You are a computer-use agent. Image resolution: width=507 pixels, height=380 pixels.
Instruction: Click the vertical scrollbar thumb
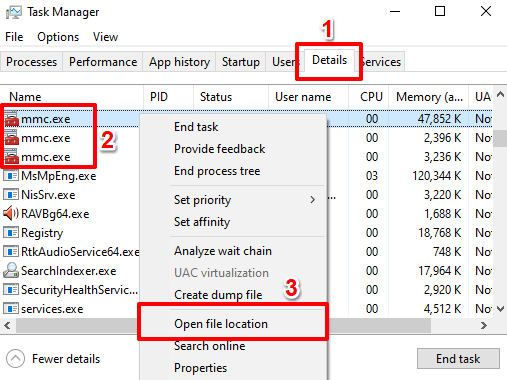tap(500, 138)
